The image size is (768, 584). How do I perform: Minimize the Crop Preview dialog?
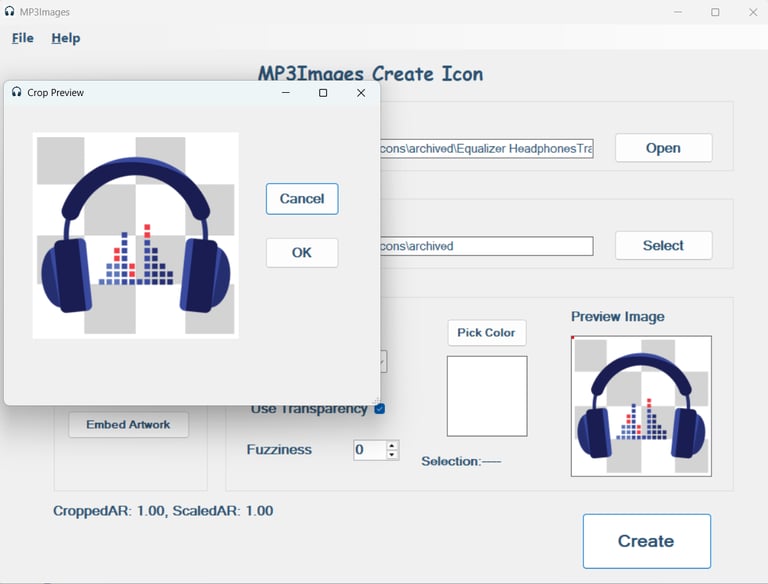[286, 93]
